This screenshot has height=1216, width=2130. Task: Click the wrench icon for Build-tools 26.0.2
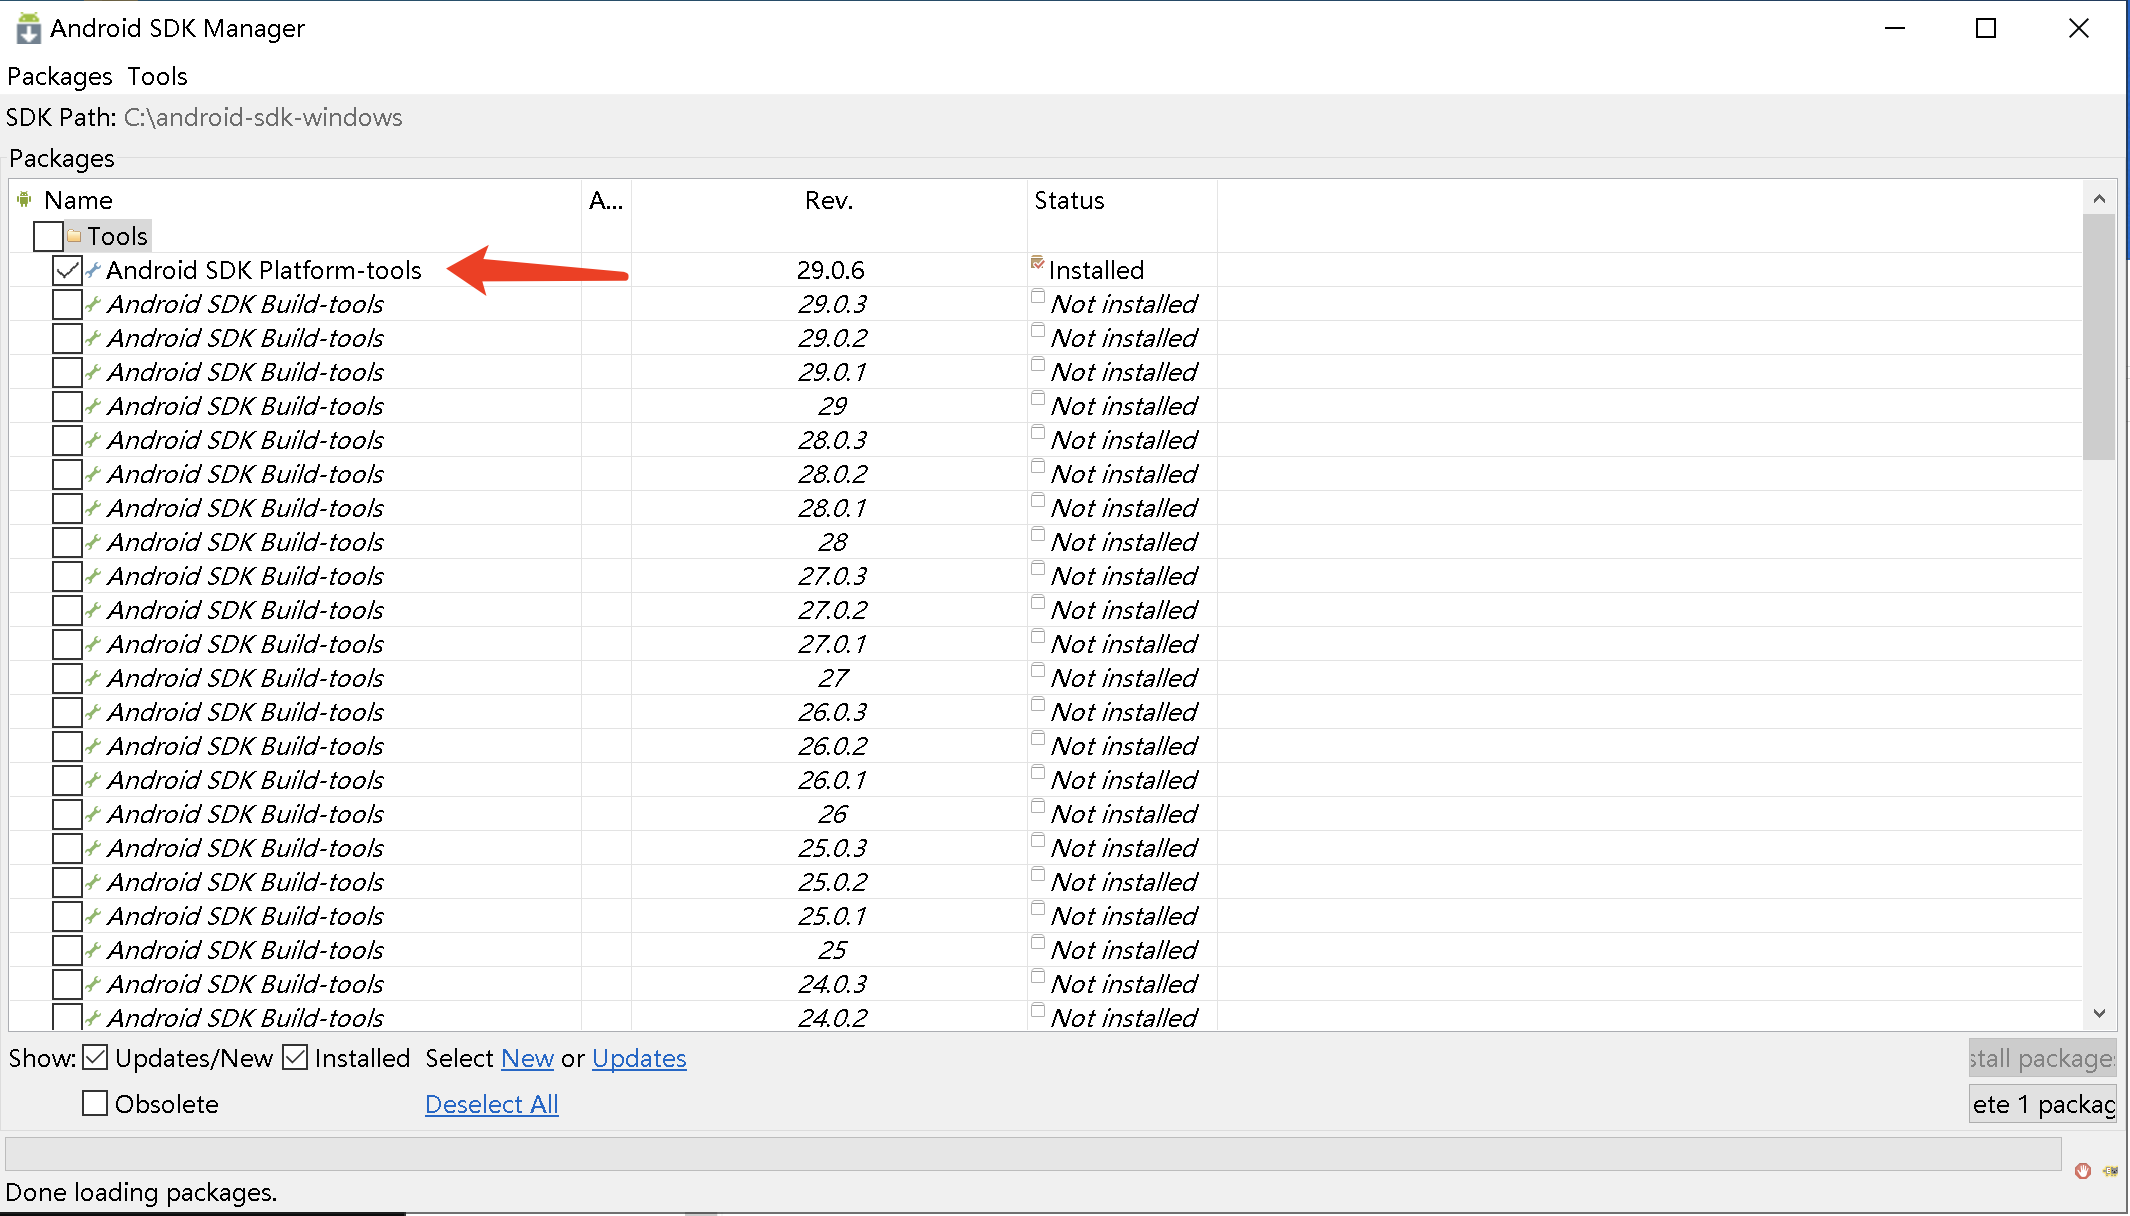tap(93, 746)
